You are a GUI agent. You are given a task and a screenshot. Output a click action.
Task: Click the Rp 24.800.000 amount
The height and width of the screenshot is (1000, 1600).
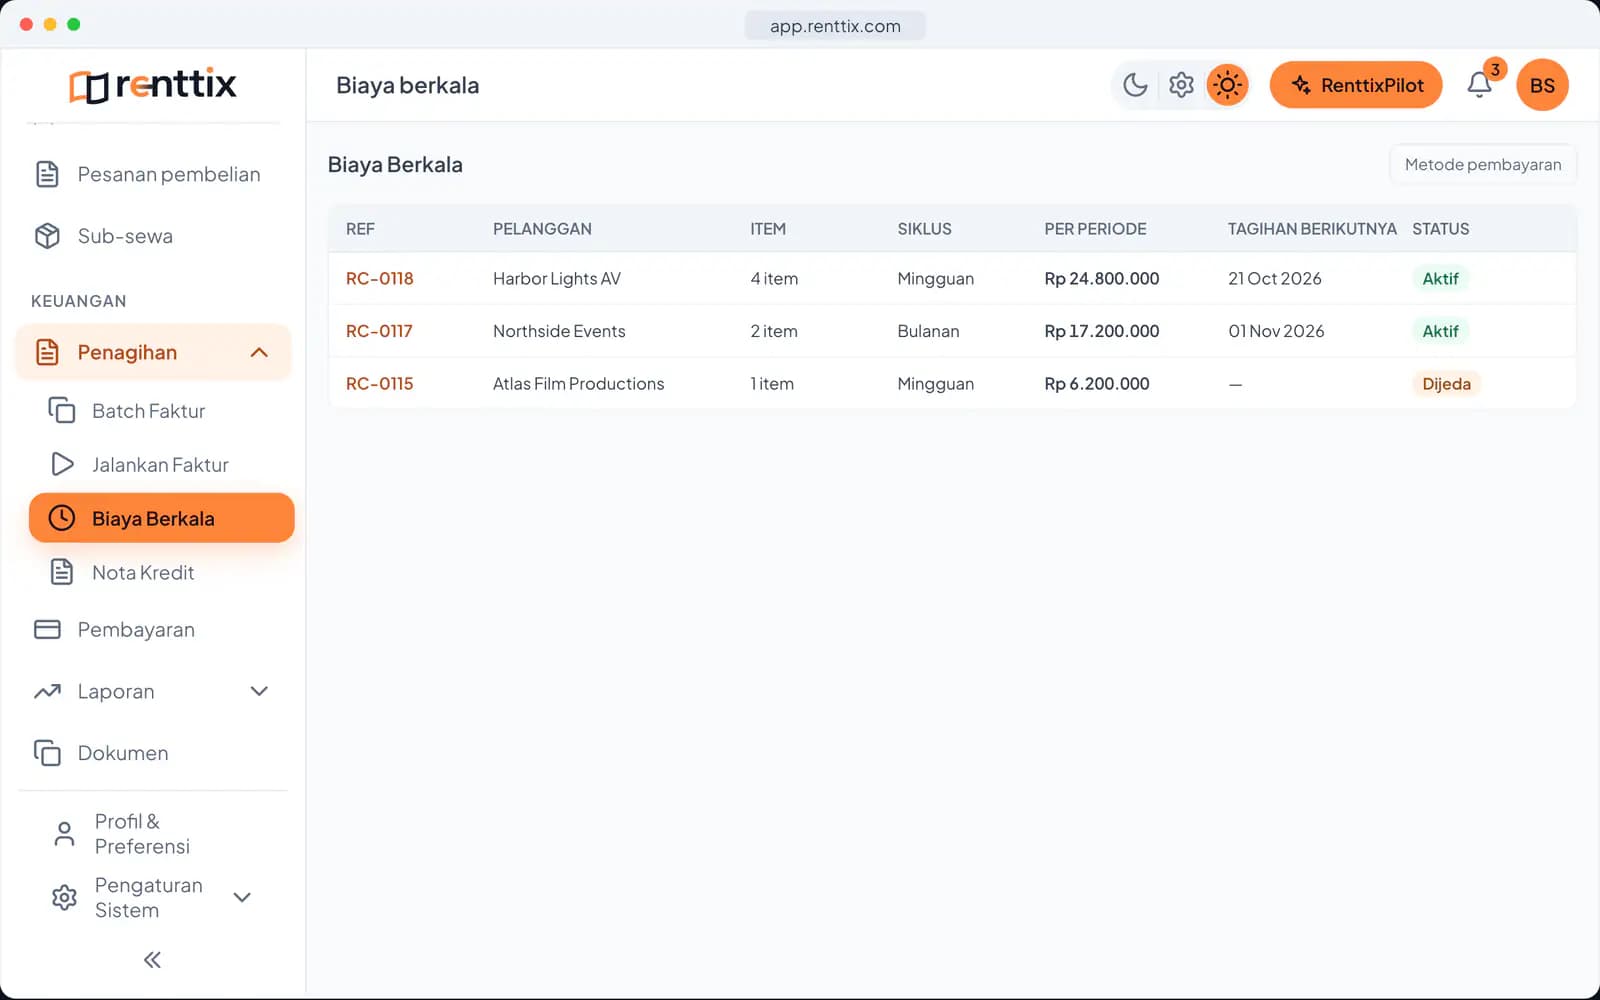click(1102, 279)
